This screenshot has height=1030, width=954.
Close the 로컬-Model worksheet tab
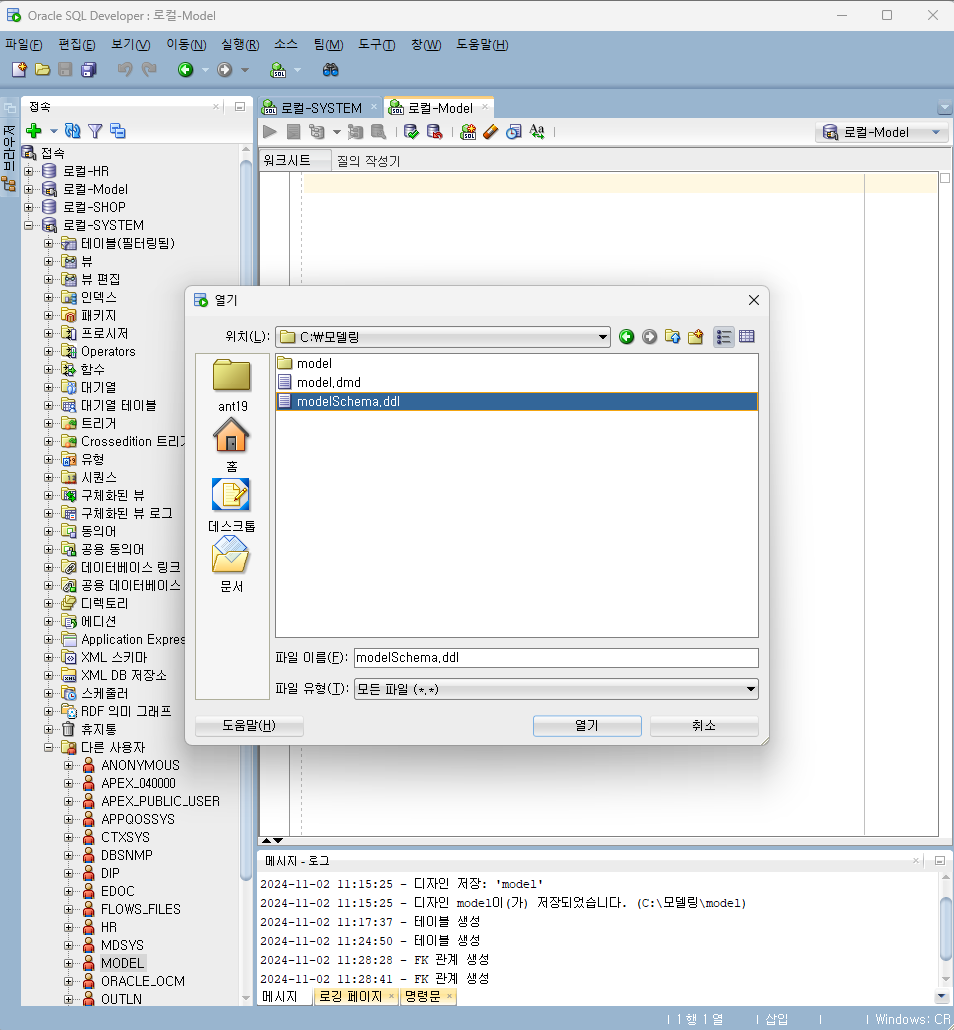[485, 106]
